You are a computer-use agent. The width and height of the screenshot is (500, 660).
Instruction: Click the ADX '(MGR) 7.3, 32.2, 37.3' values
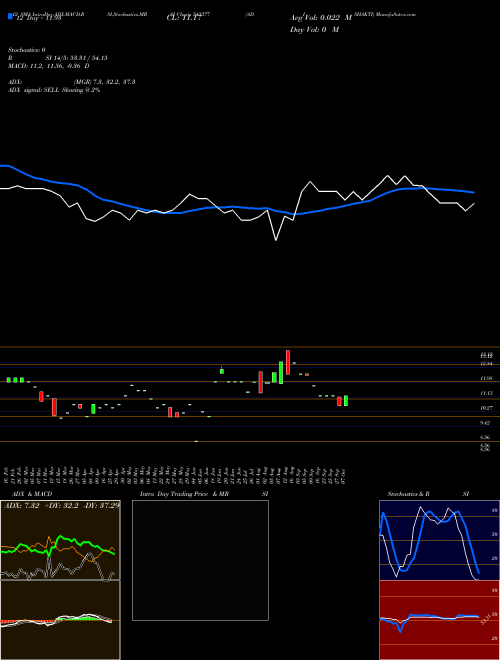[104, 82]
